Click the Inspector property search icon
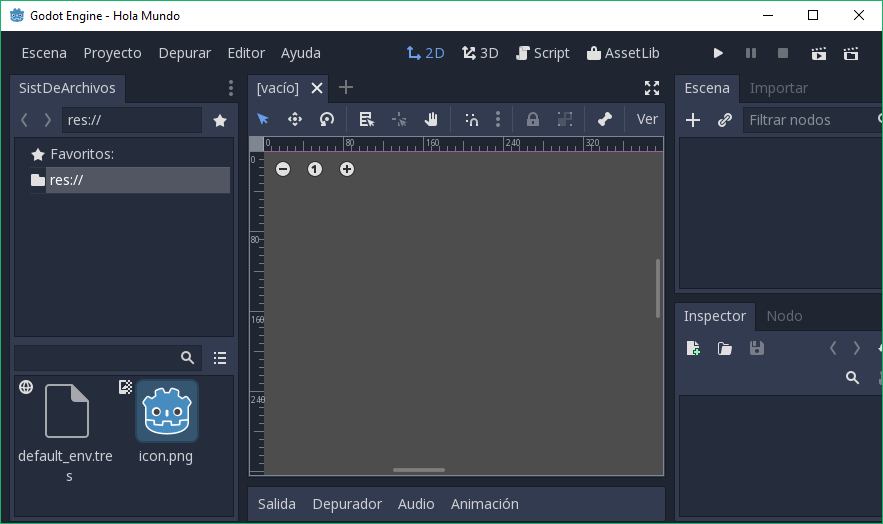The image size is (883, 524). 852,378
